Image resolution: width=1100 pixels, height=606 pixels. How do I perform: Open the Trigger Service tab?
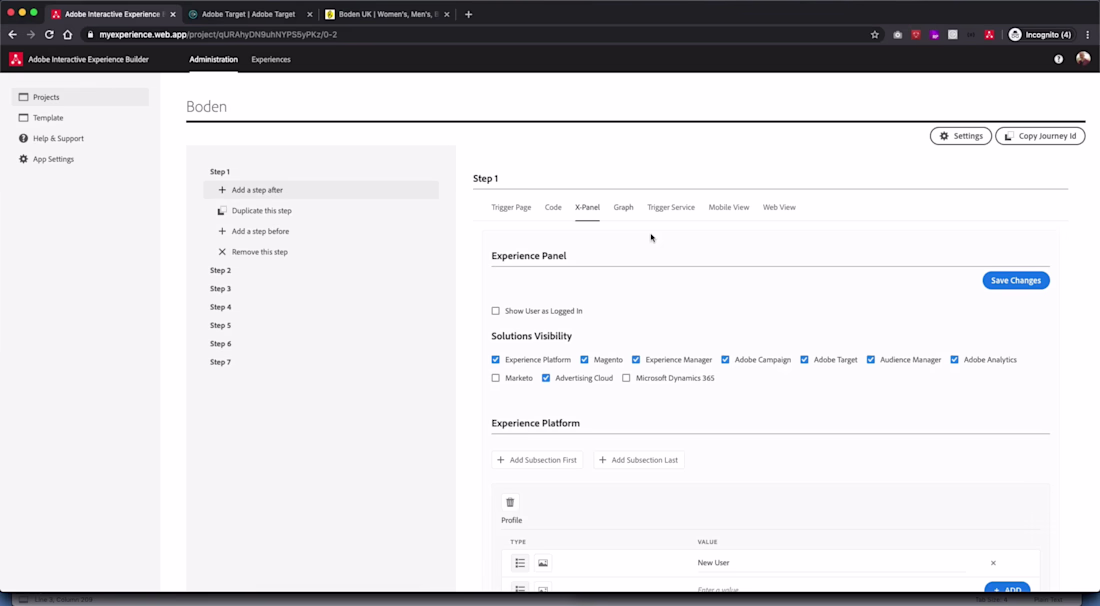[x=671, y=208]
